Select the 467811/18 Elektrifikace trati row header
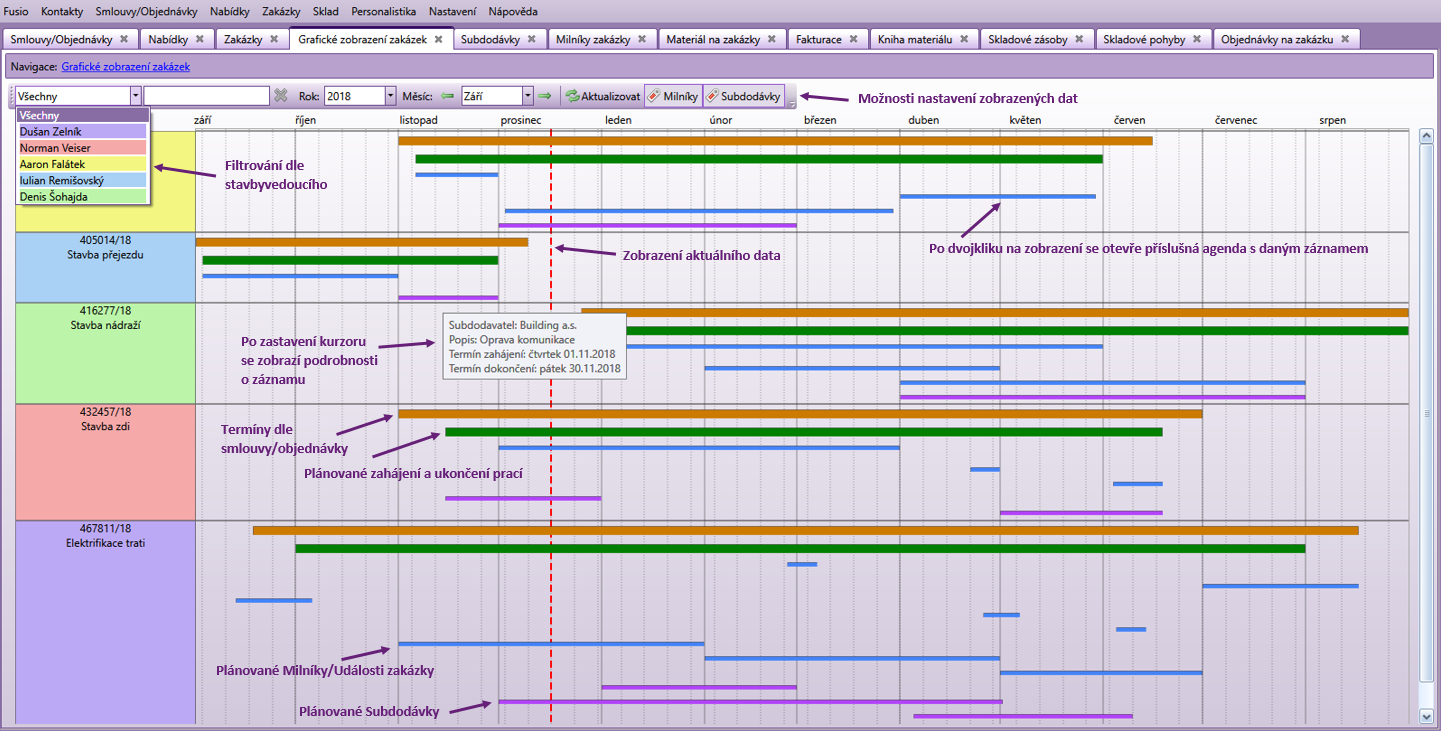The width and height of the screenshot is (1441, 731). pyautogui.click(x=105, y=621)
